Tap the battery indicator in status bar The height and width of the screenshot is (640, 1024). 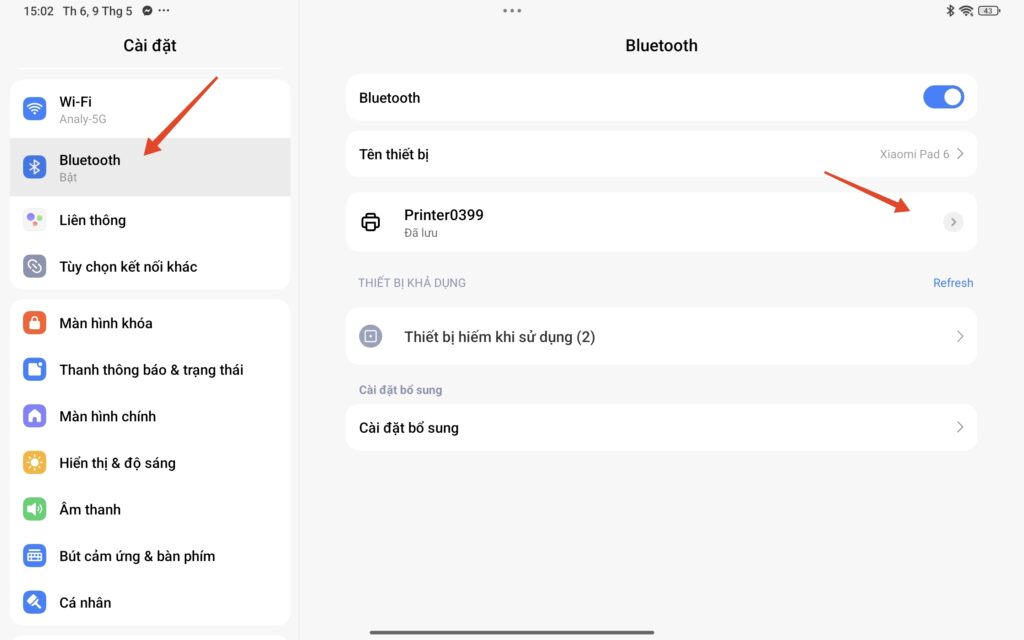tap(989, 10)
